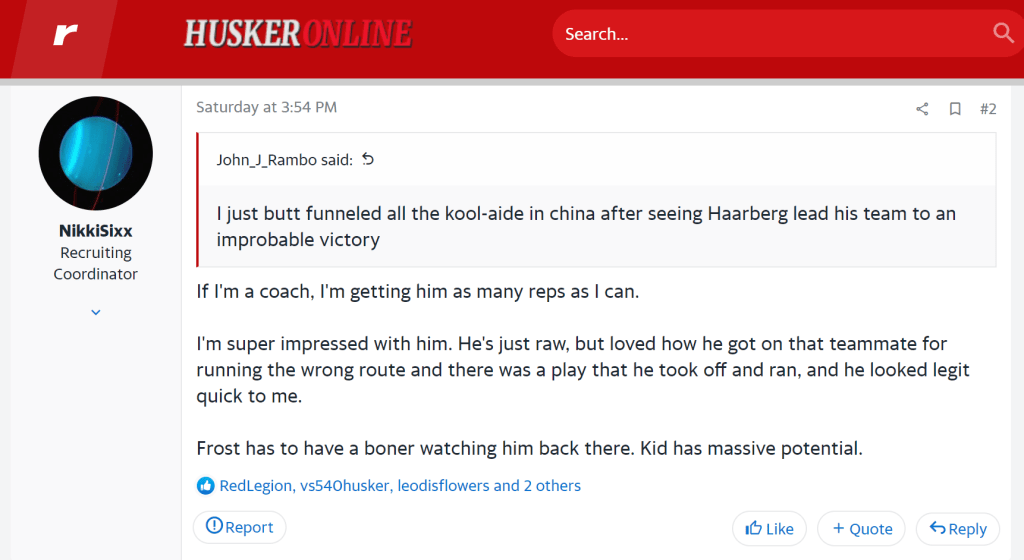Screen dimensions: 1024x560
Task: Click the HuskerOnline site logo
Action: click(297, 34)
